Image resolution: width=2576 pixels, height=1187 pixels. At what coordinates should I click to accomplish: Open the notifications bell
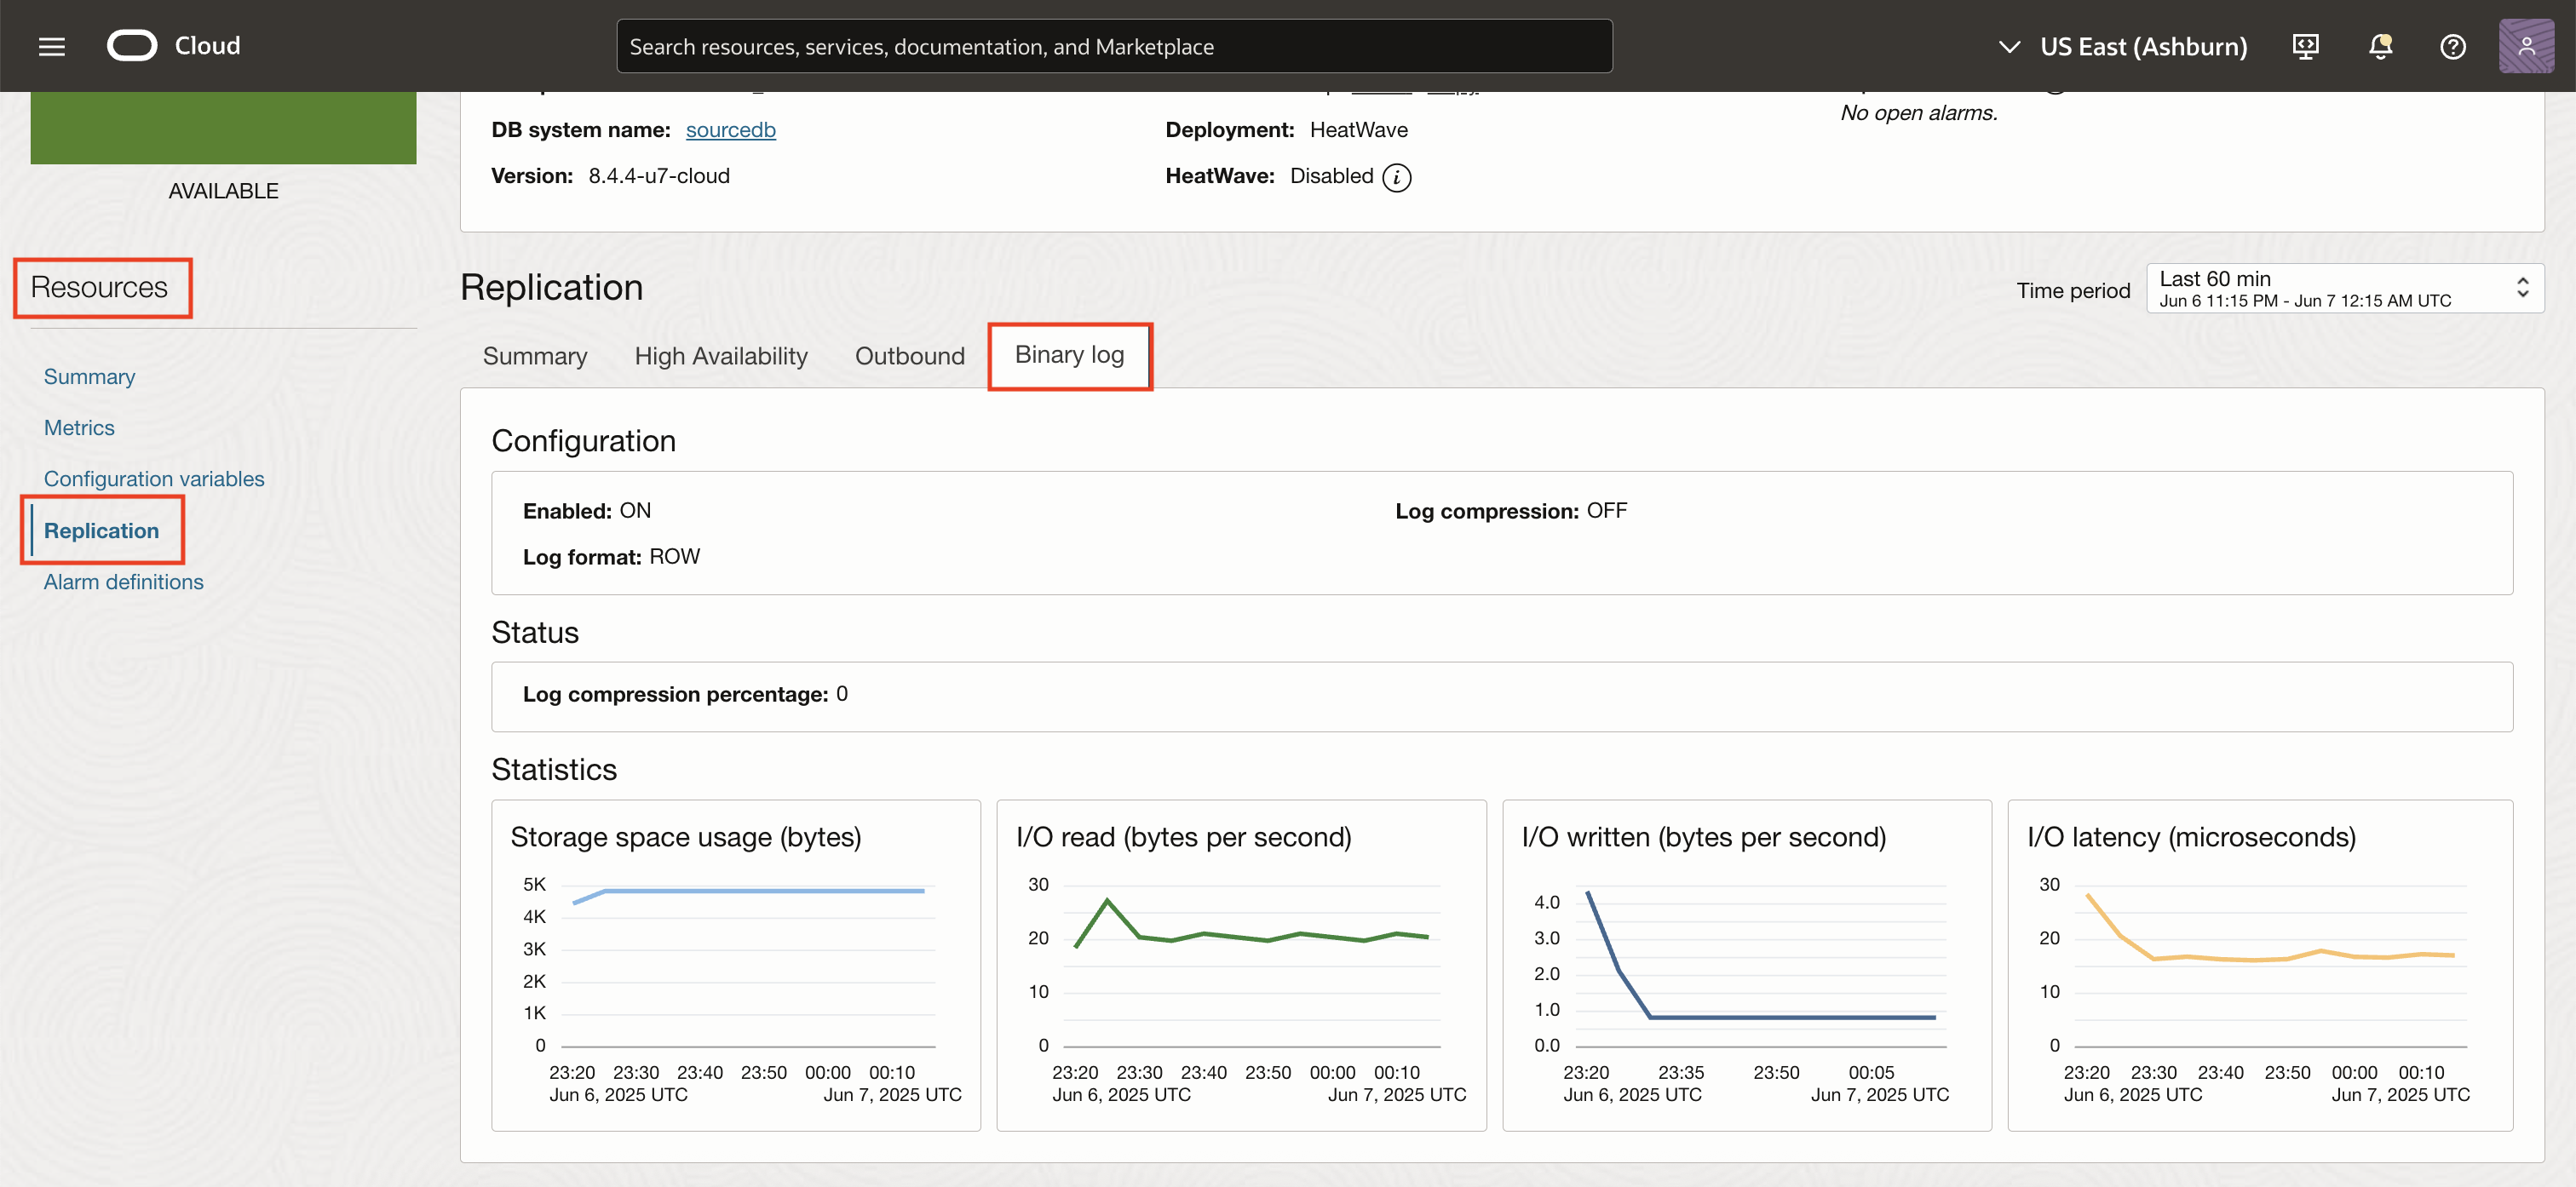point(2380,46)
